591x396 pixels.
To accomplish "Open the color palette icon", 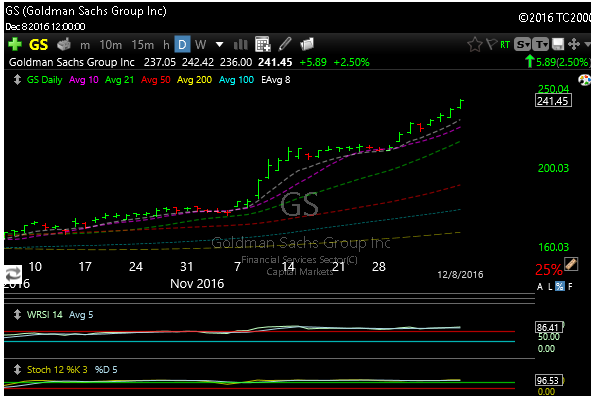I will click(585, 80).
